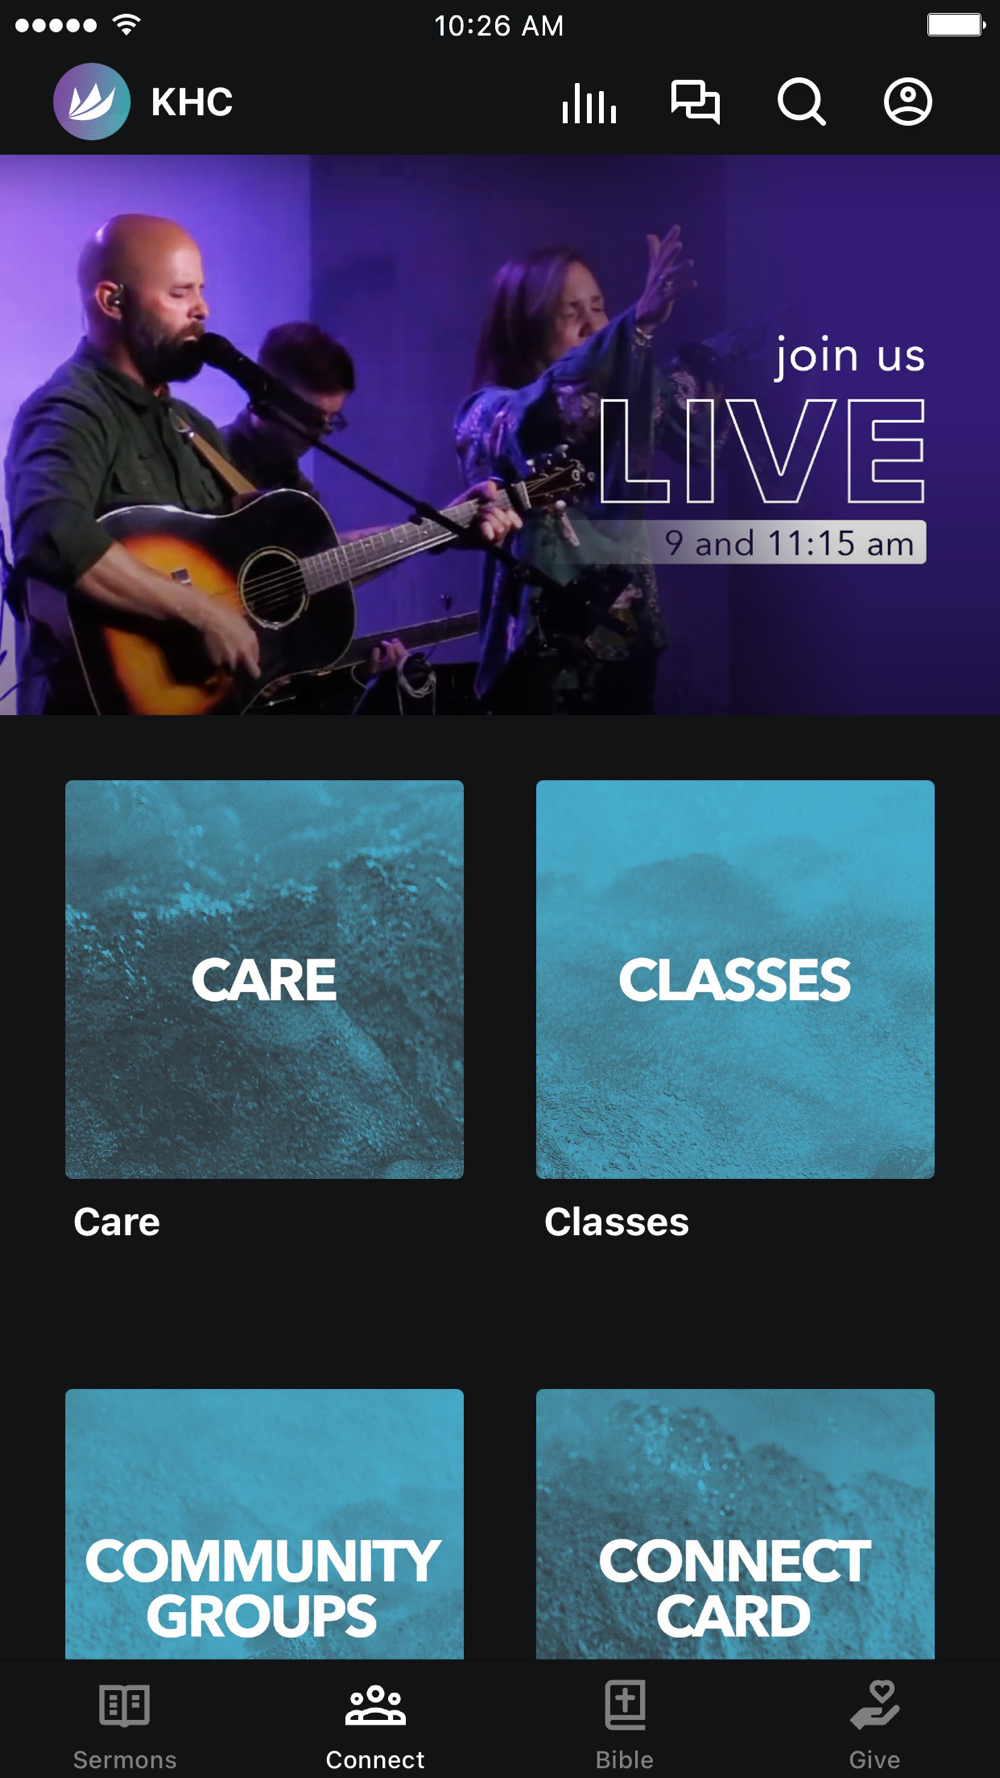Switch to the Sermons tab label
1000x1778 pixels.
(x=125, y=1759)
